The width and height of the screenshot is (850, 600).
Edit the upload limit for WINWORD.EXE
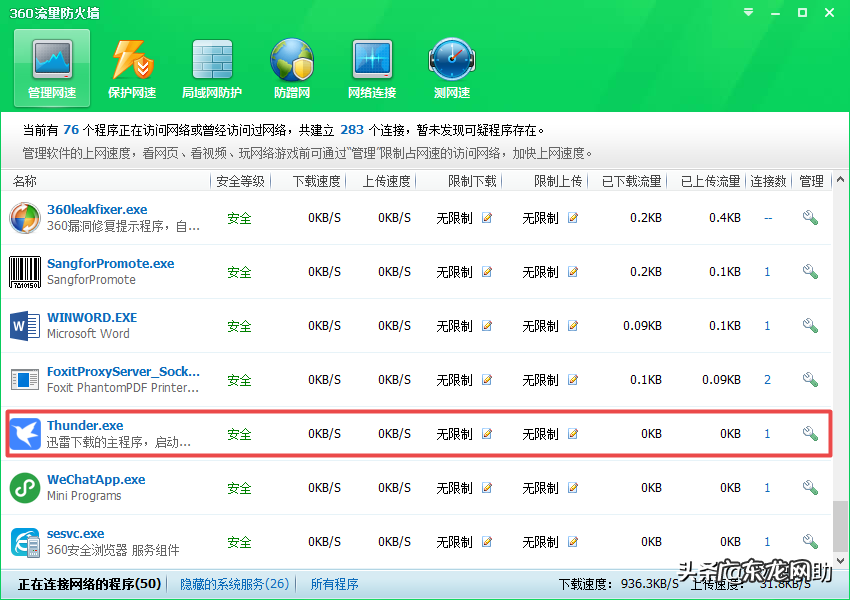[x=572, y=326]
